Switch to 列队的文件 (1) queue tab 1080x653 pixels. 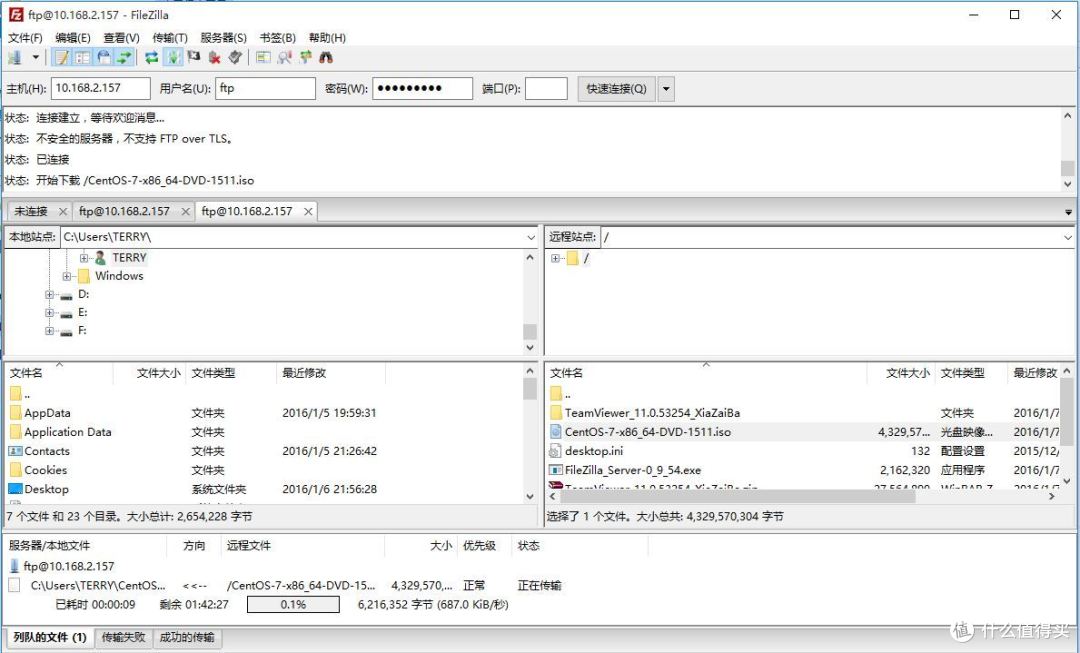(x=49, y=638)
